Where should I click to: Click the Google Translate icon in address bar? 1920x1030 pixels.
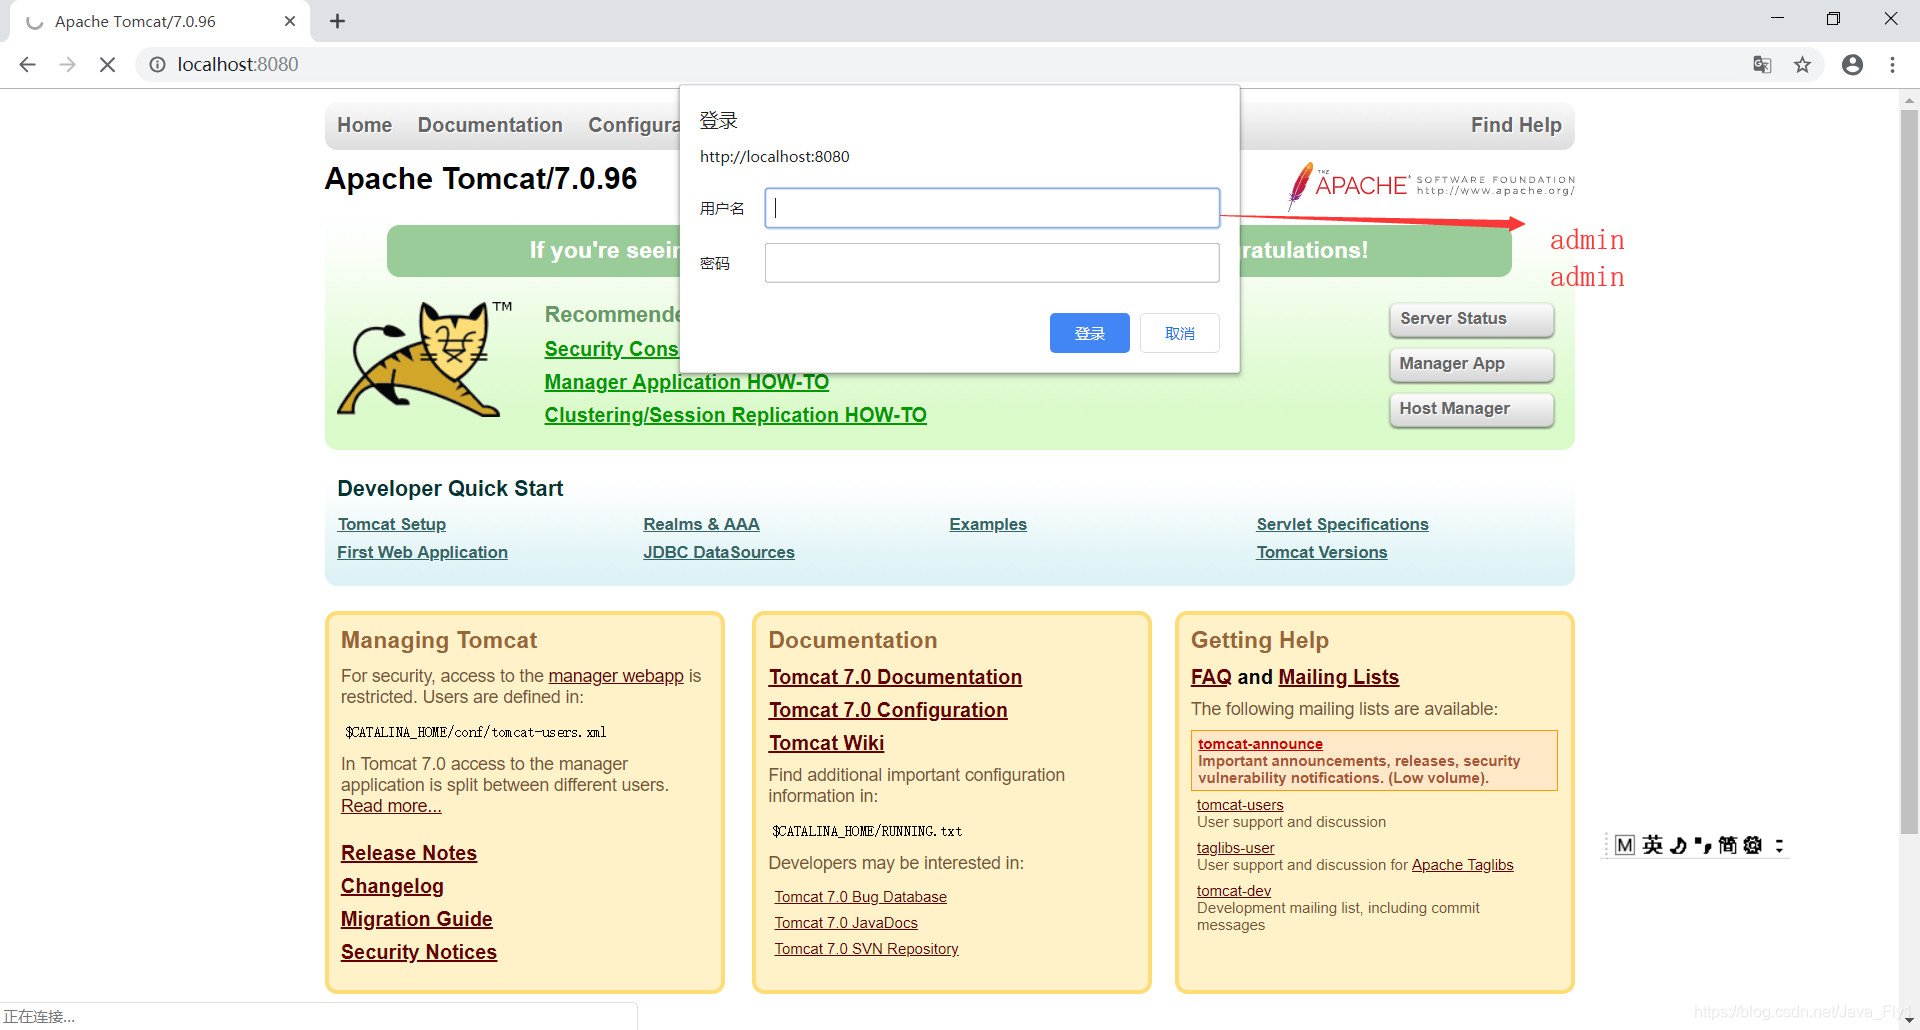click(1762, 65)
